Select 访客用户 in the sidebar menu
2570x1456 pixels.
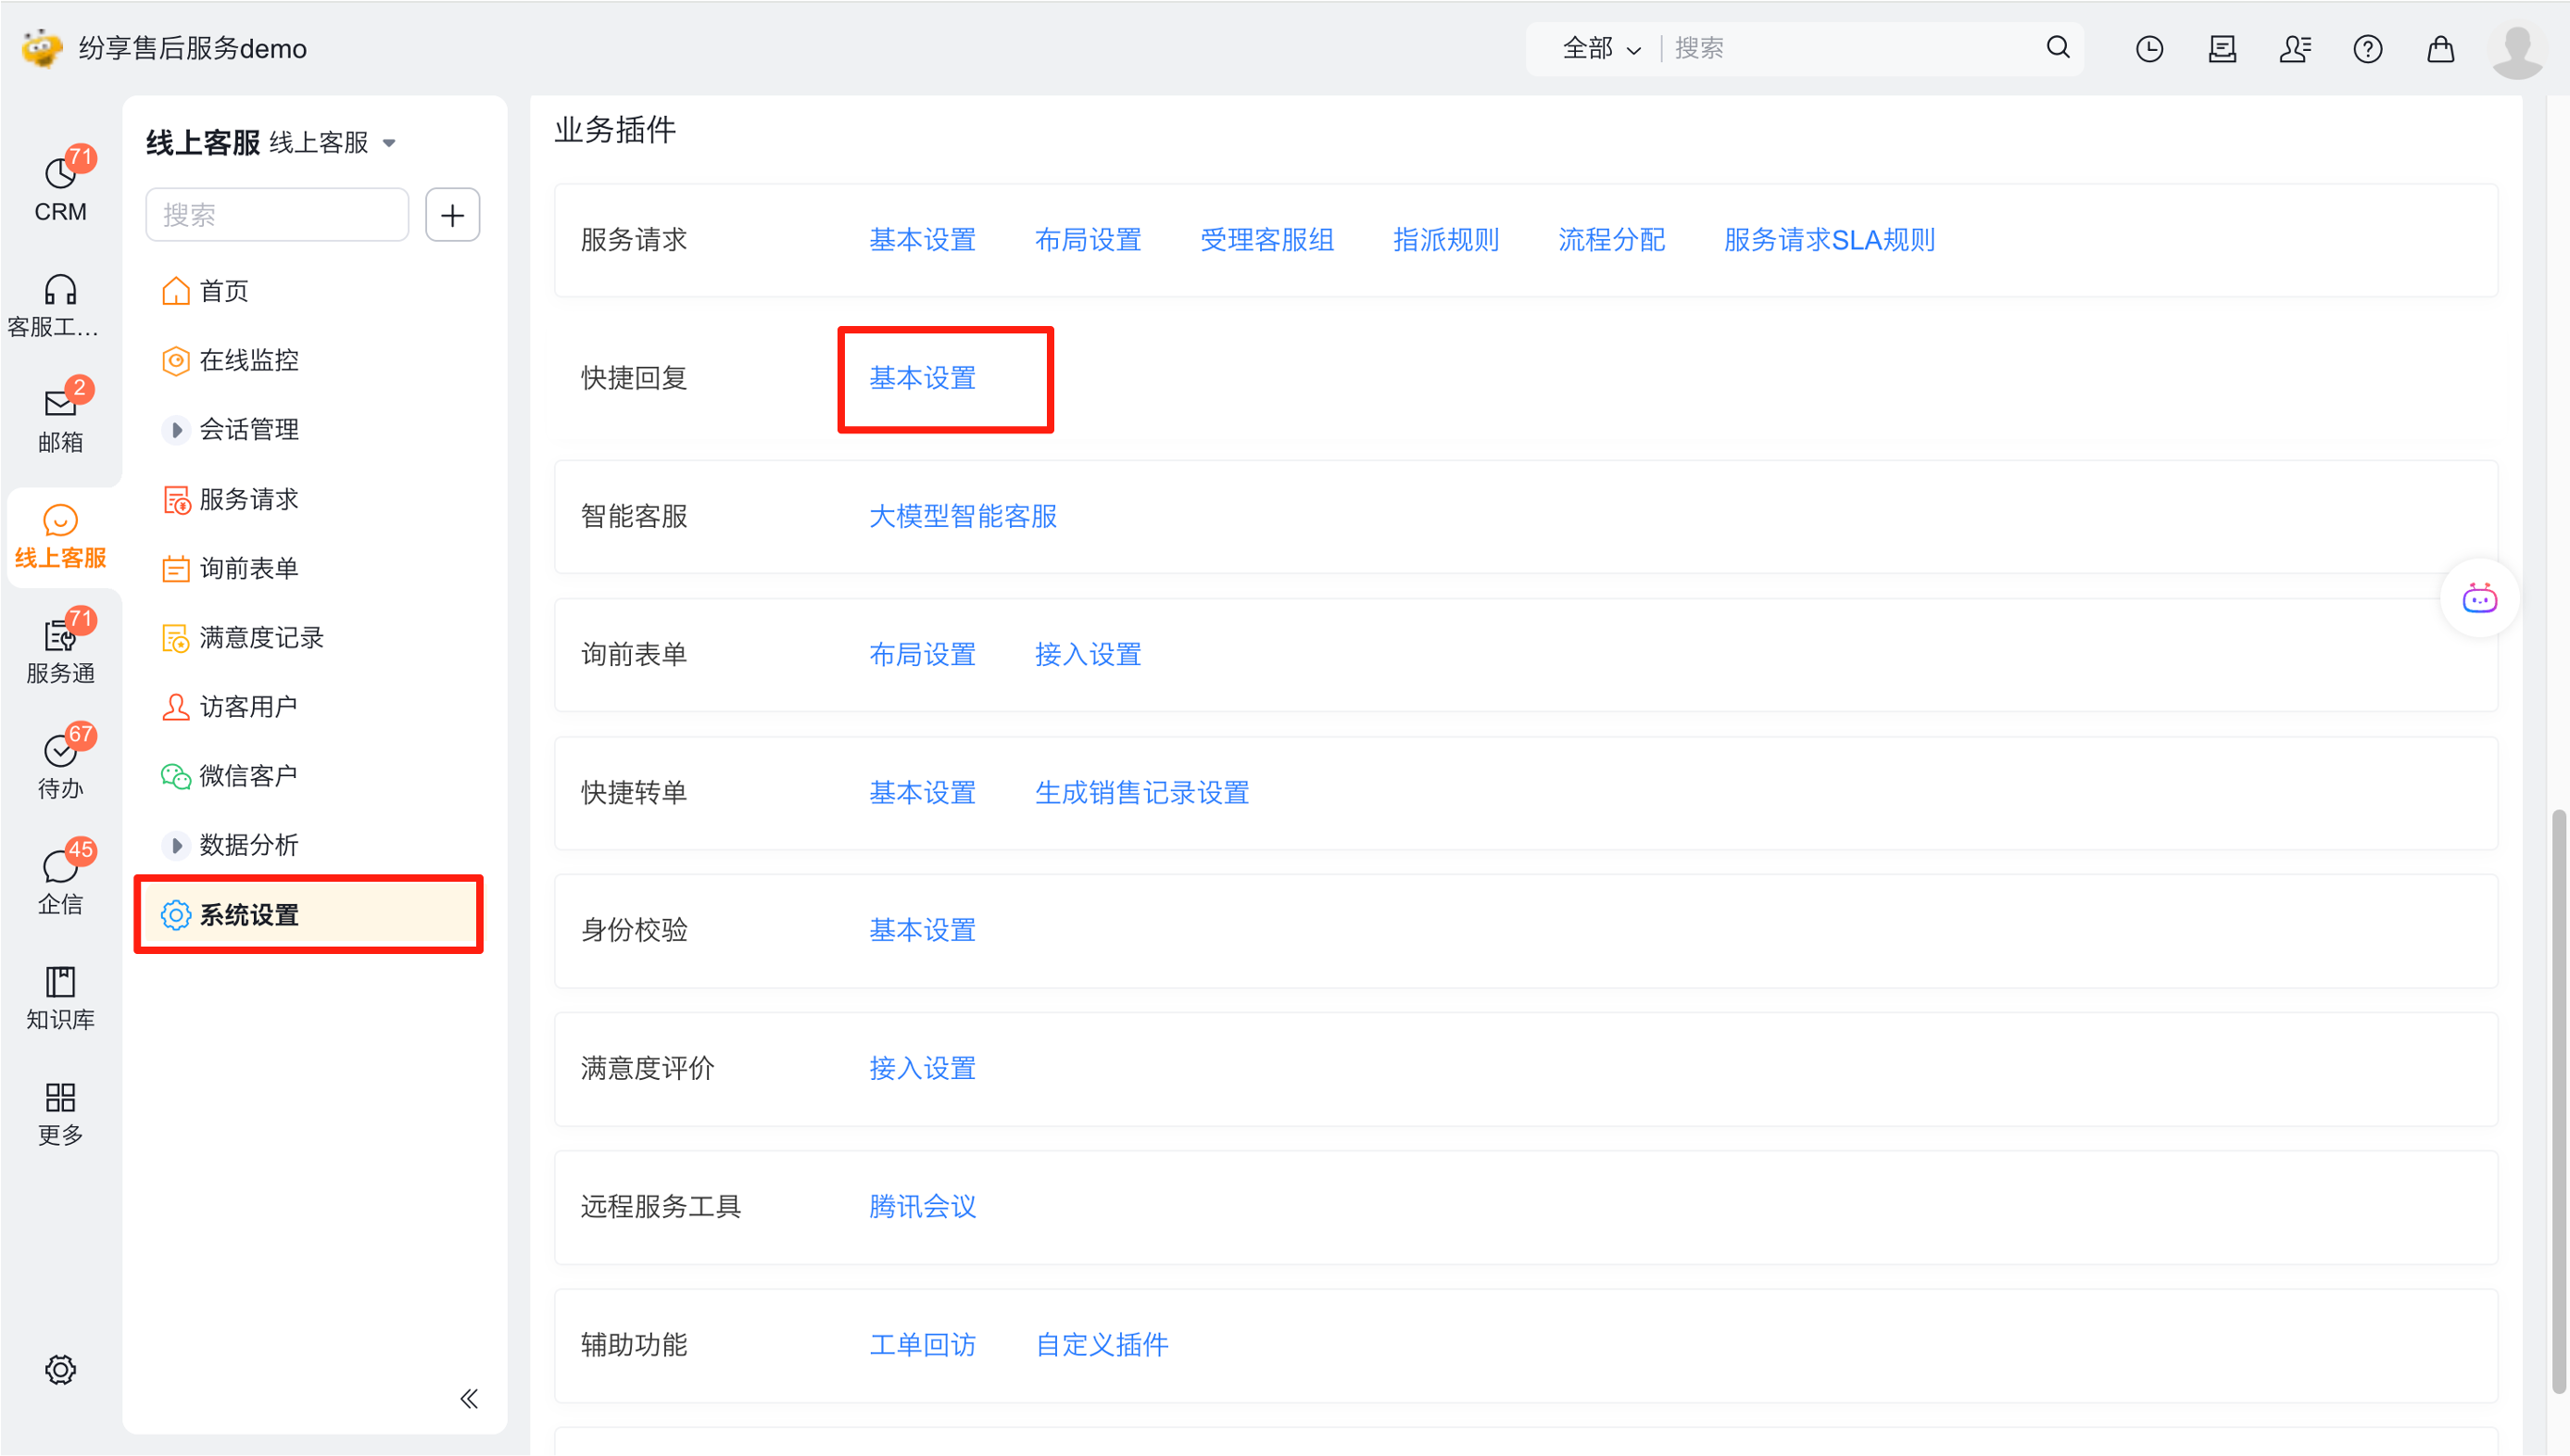coord(248,706)
